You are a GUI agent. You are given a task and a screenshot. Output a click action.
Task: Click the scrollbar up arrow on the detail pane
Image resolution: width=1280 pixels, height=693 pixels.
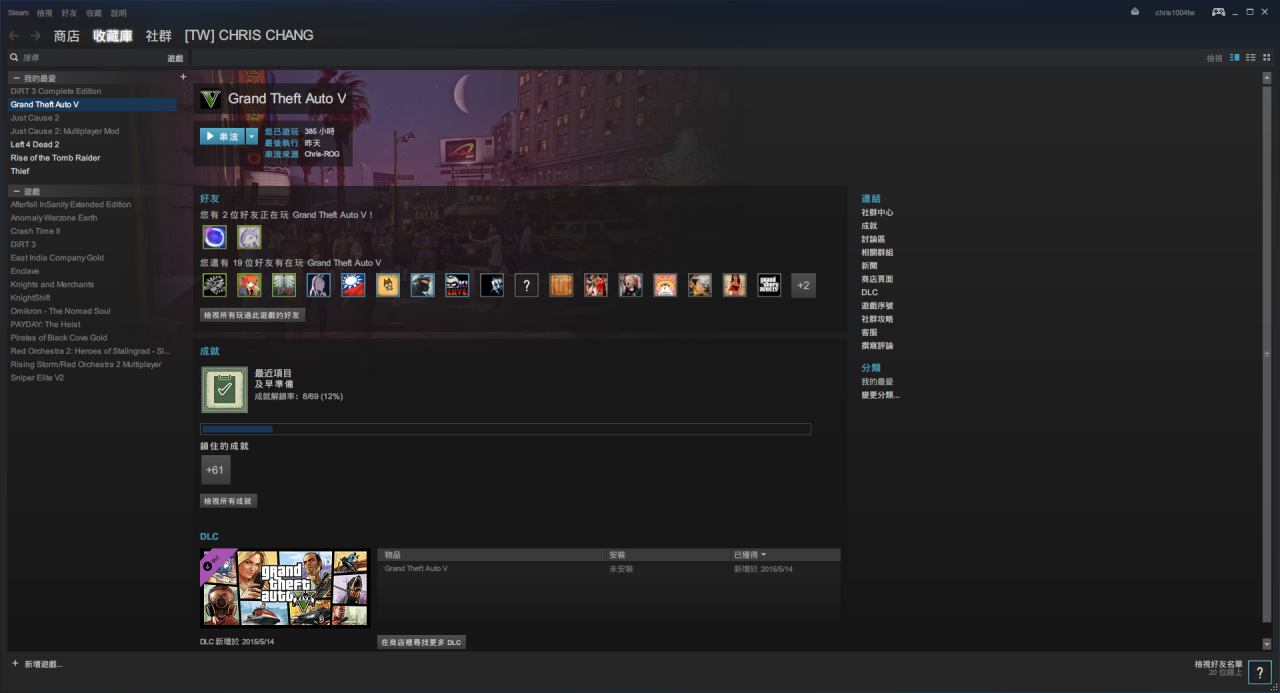tap(1267, 76)
